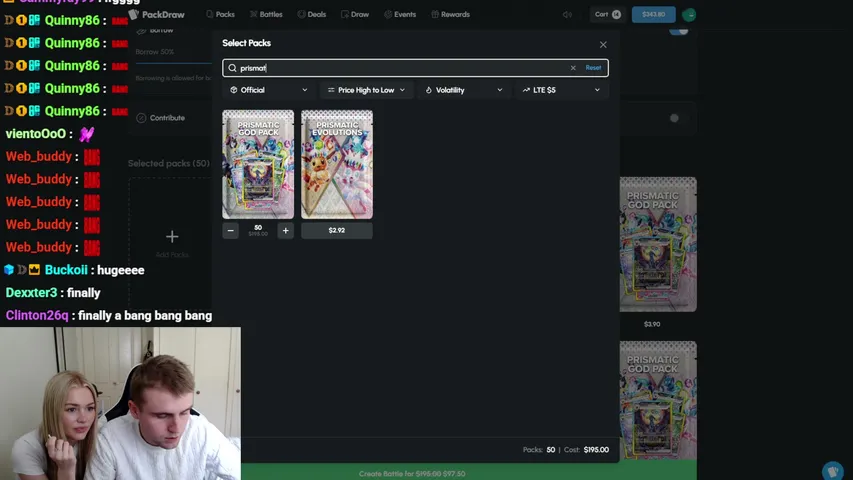
Task: Expand the Volatility dropdown
Action: click(x=463, y=90)
